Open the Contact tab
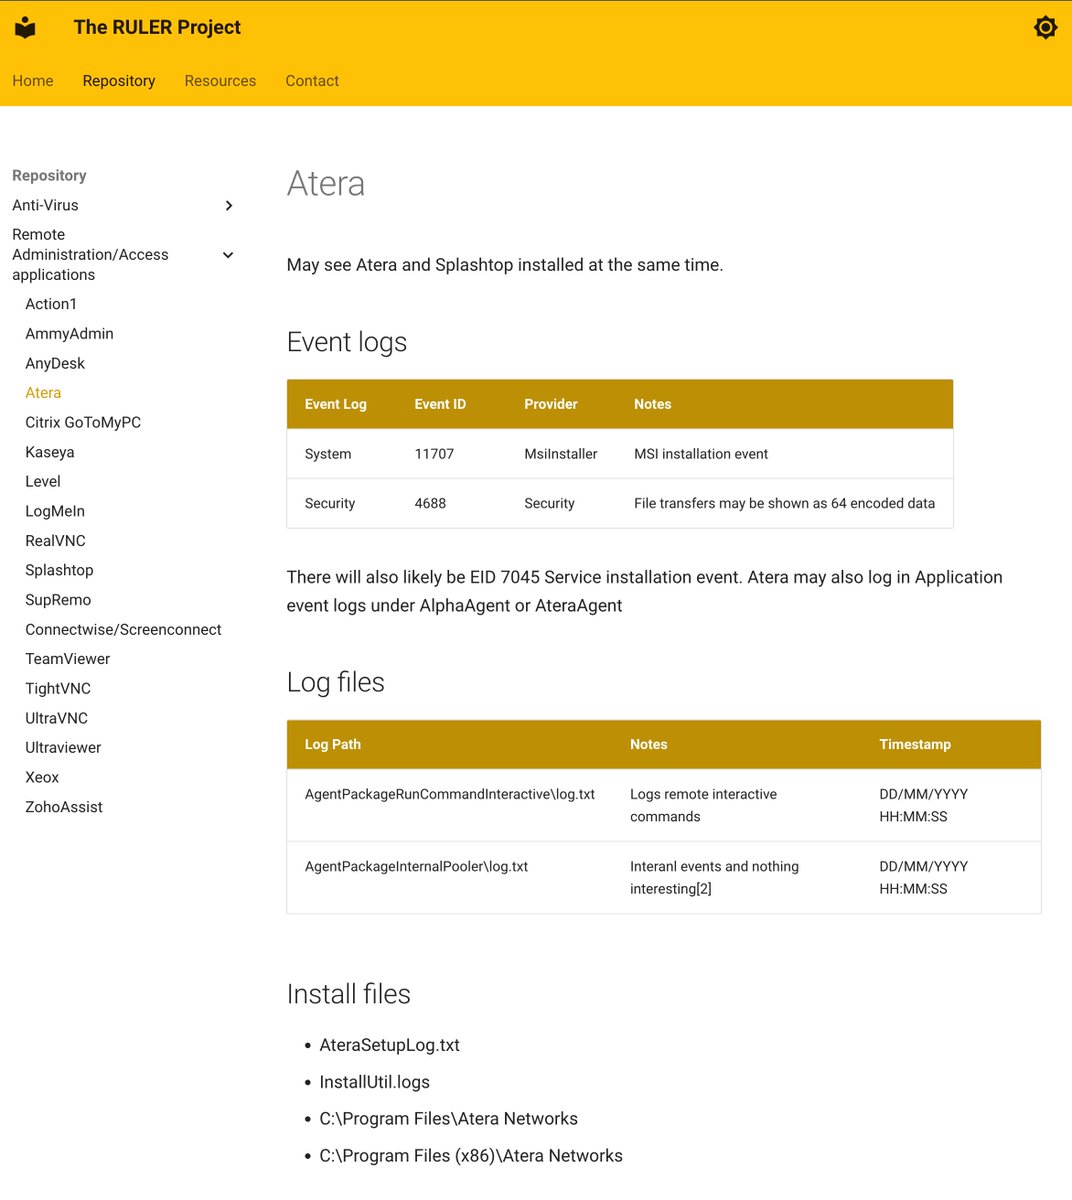The width and height of the screenshot is (1072, 1200). (312, 81)
